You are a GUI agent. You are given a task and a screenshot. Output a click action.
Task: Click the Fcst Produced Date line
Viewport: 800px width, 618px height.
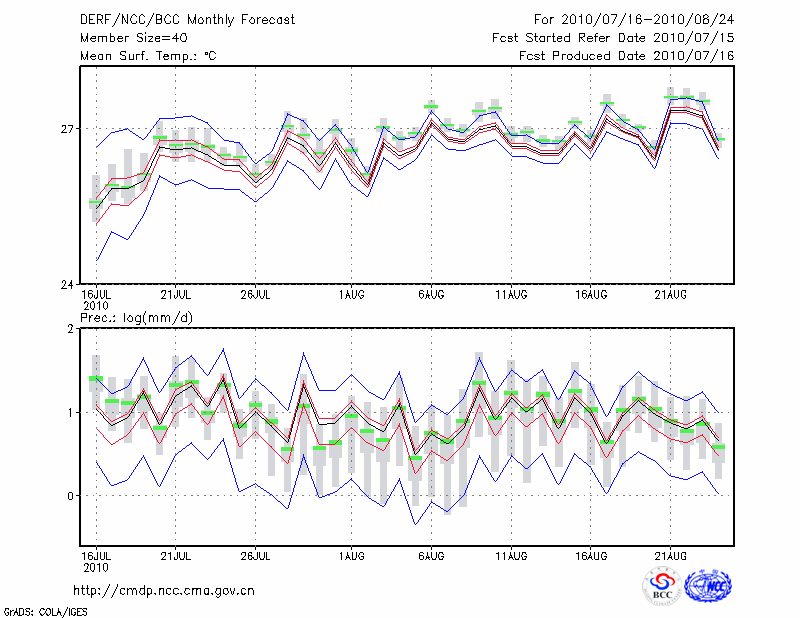pos(626,56)
